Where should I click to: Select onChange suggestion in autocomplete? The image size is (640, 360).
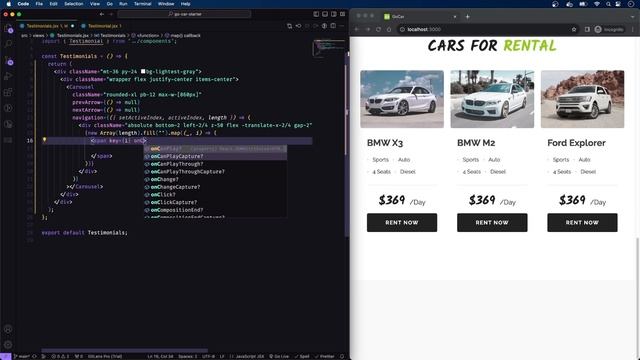(x=215, y=179)
